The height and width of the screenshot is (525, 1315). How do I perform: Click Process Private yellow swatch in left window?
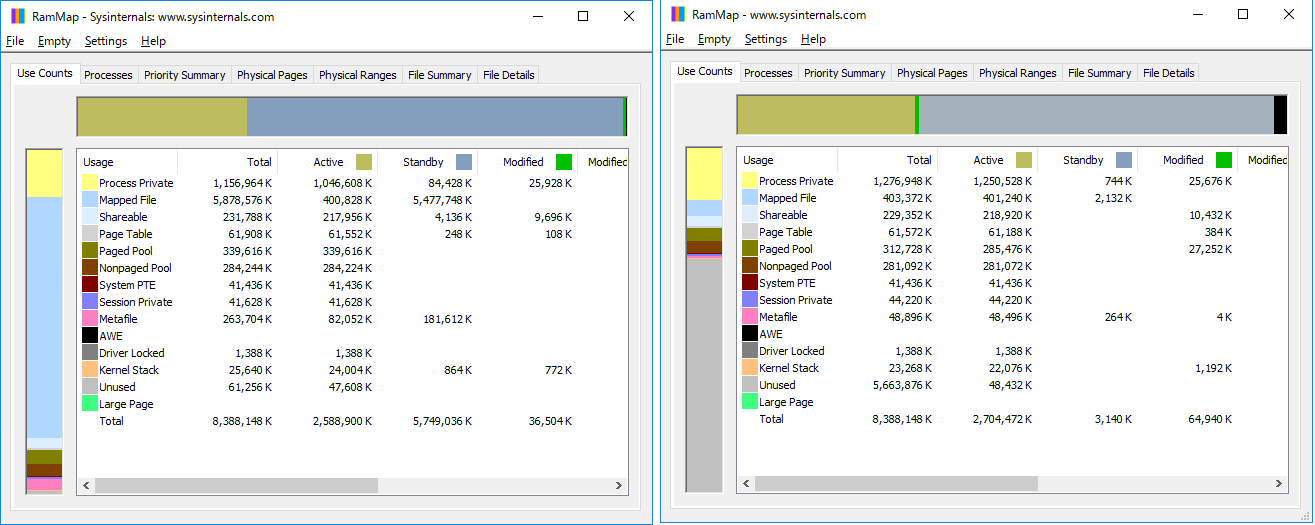click(x=90, y=183)
